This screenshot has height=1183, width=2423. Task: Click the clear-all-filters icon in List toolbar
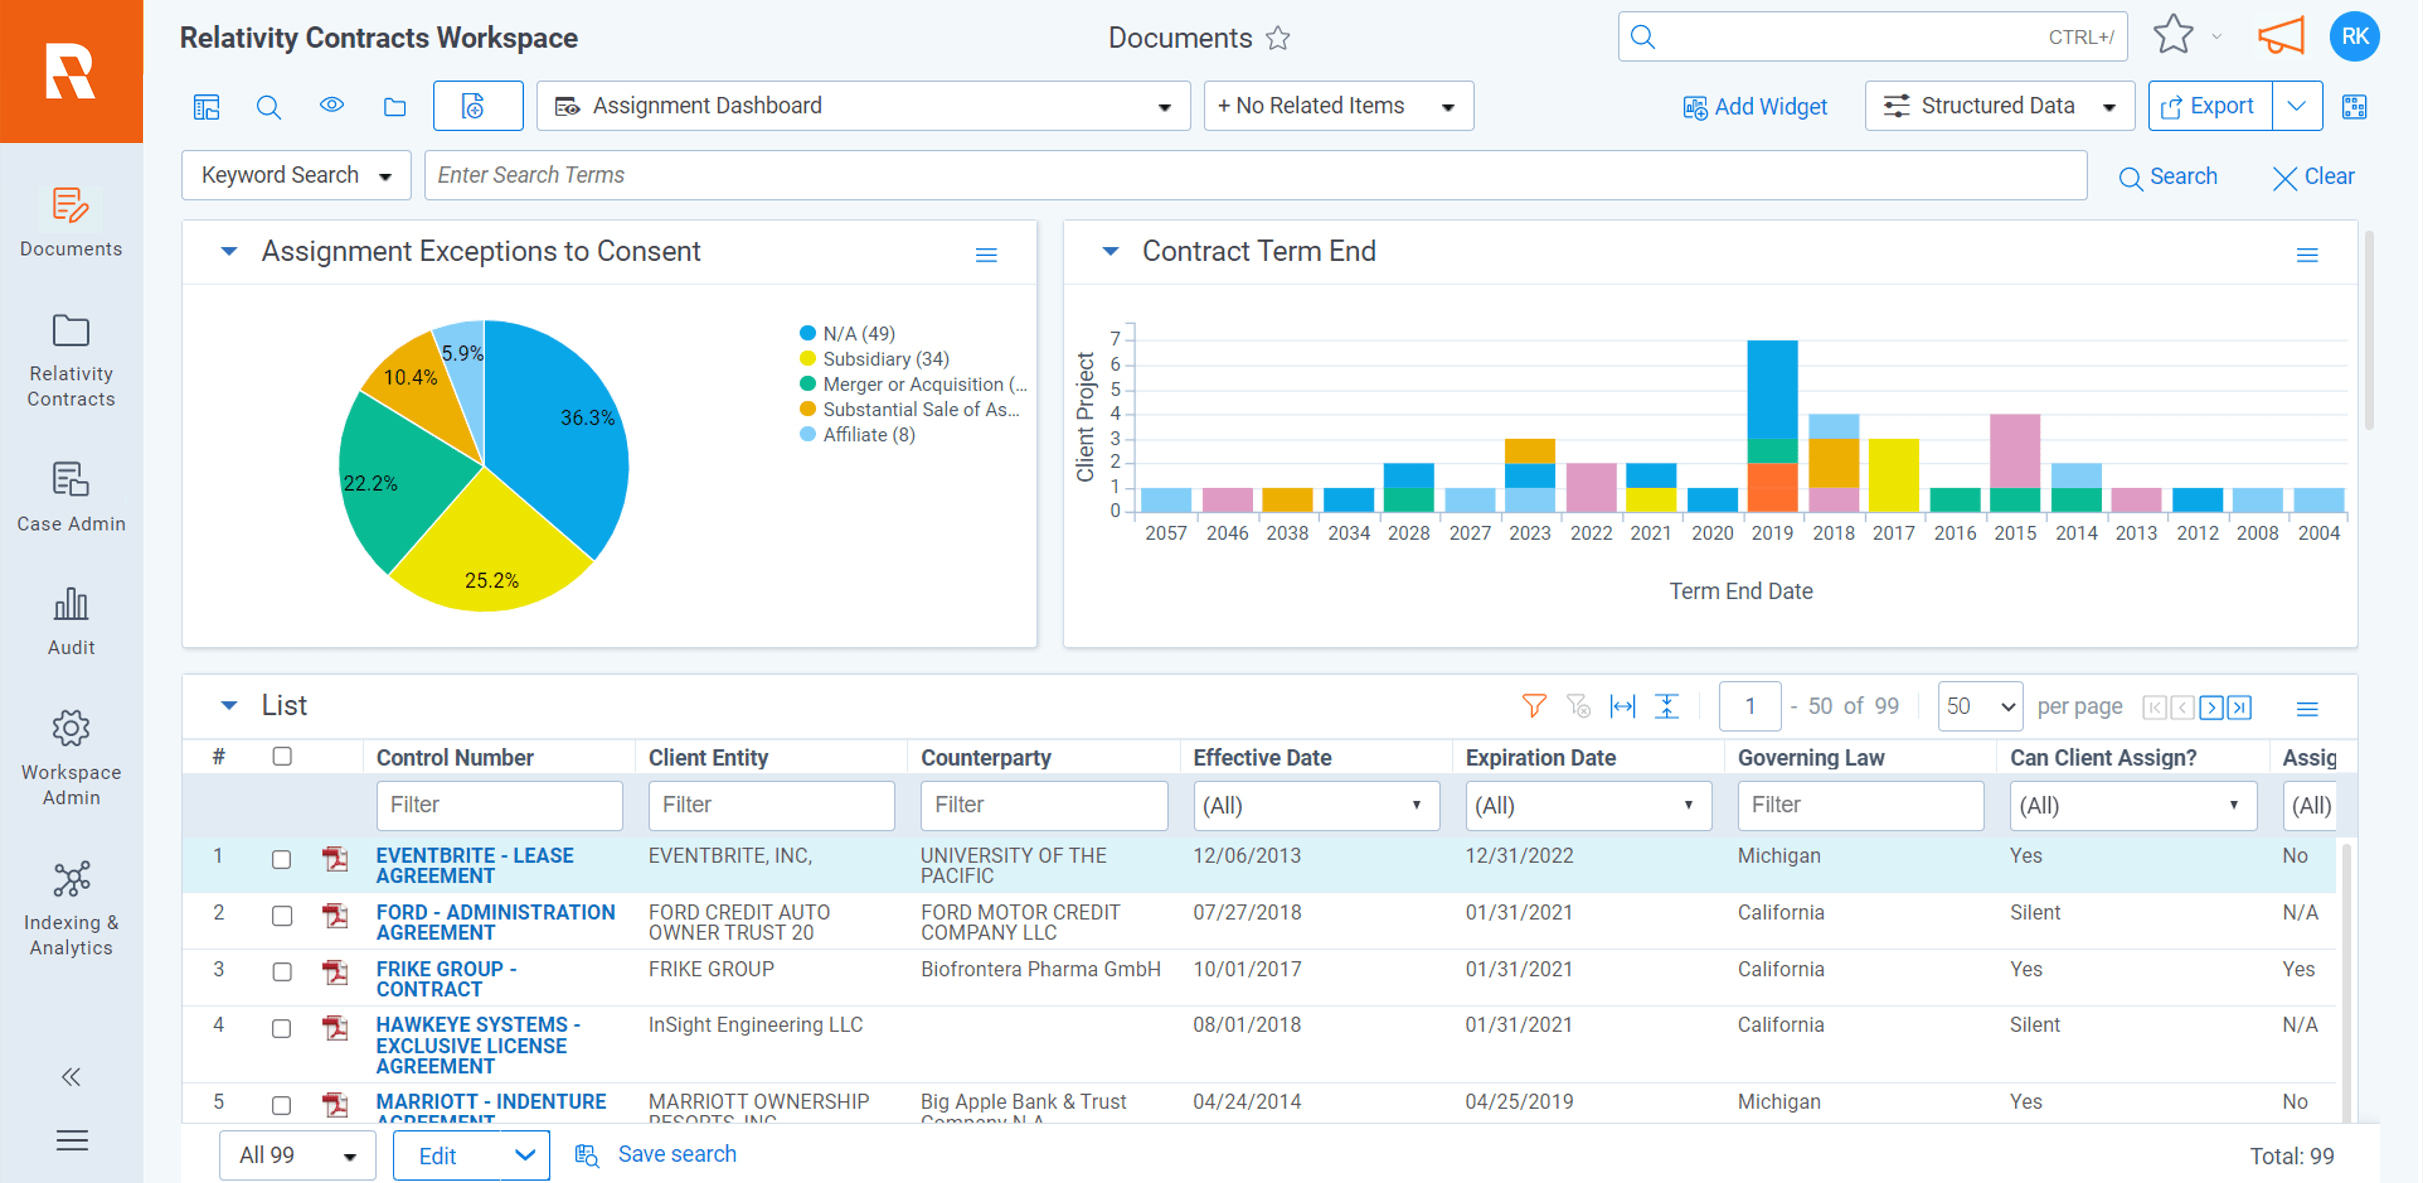pyautogui.click(x=1579, y=706)
